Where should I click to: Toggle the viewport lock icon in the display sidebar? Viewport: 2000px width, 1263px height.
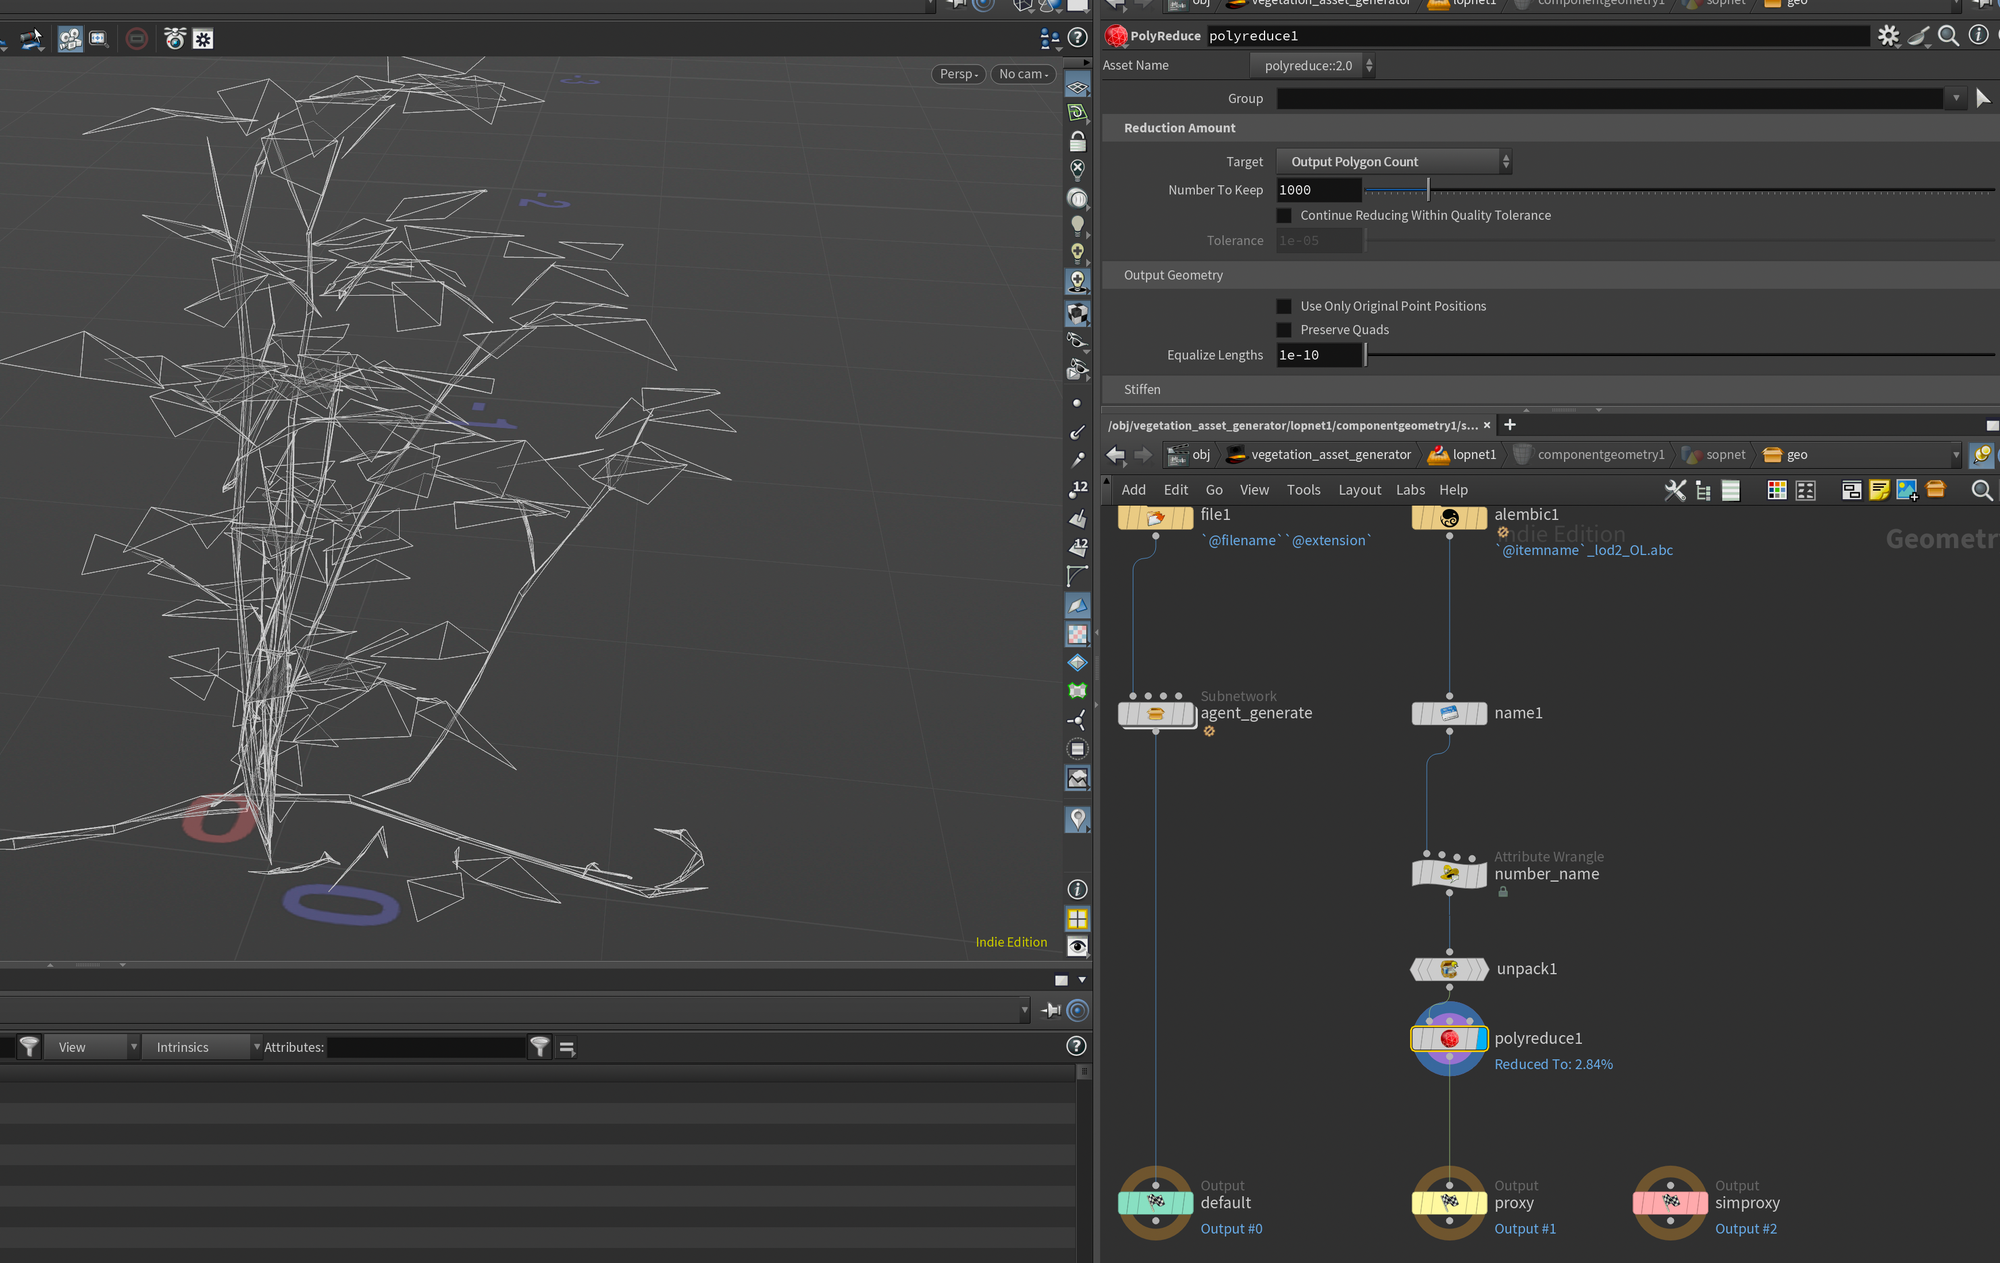pyautogui.click(x=1077, y=141)
